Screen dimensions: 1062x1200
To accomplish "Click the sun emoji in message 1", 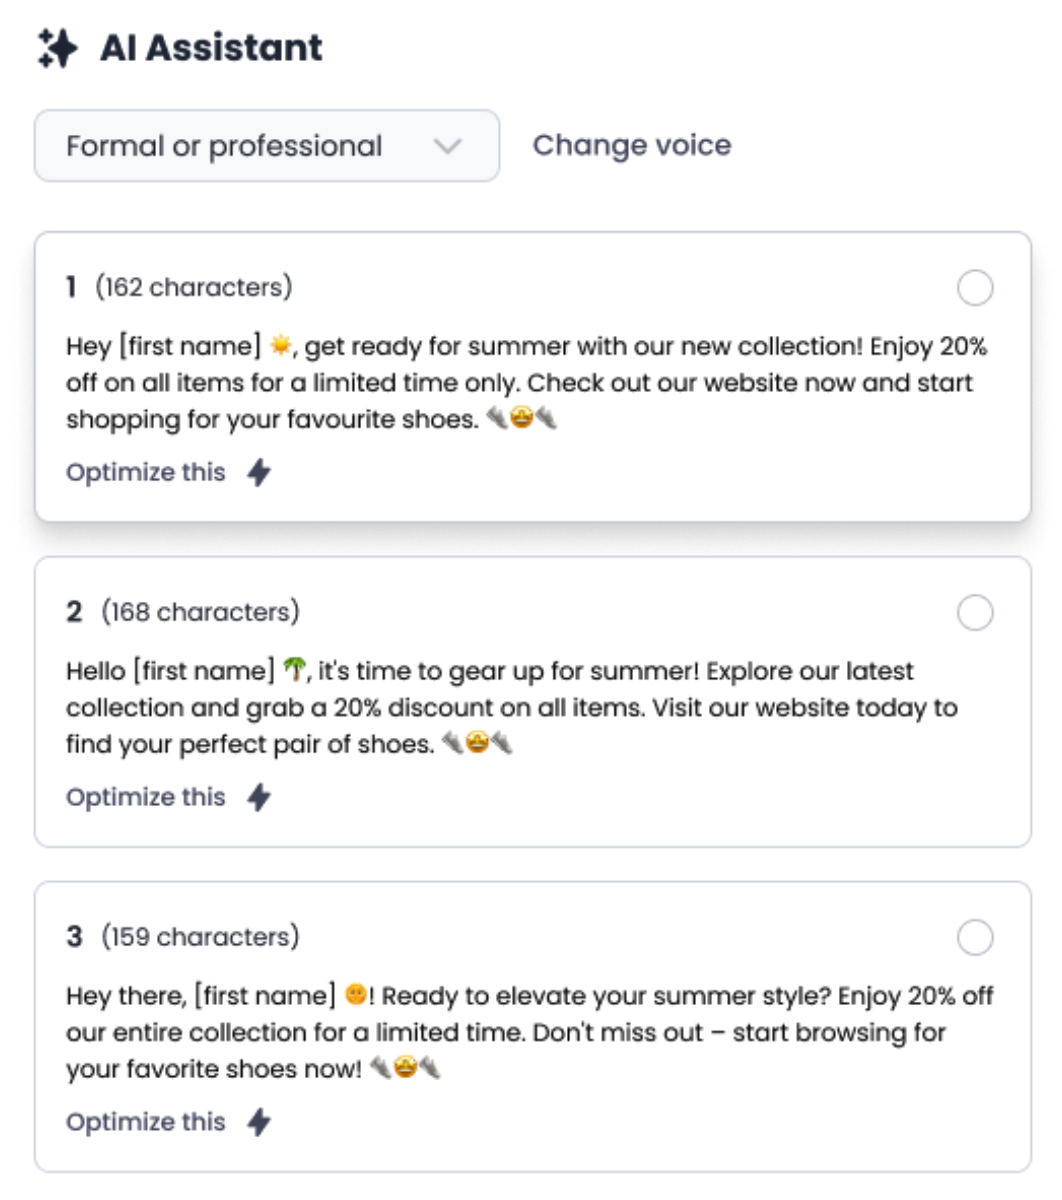I will [280, 346].
